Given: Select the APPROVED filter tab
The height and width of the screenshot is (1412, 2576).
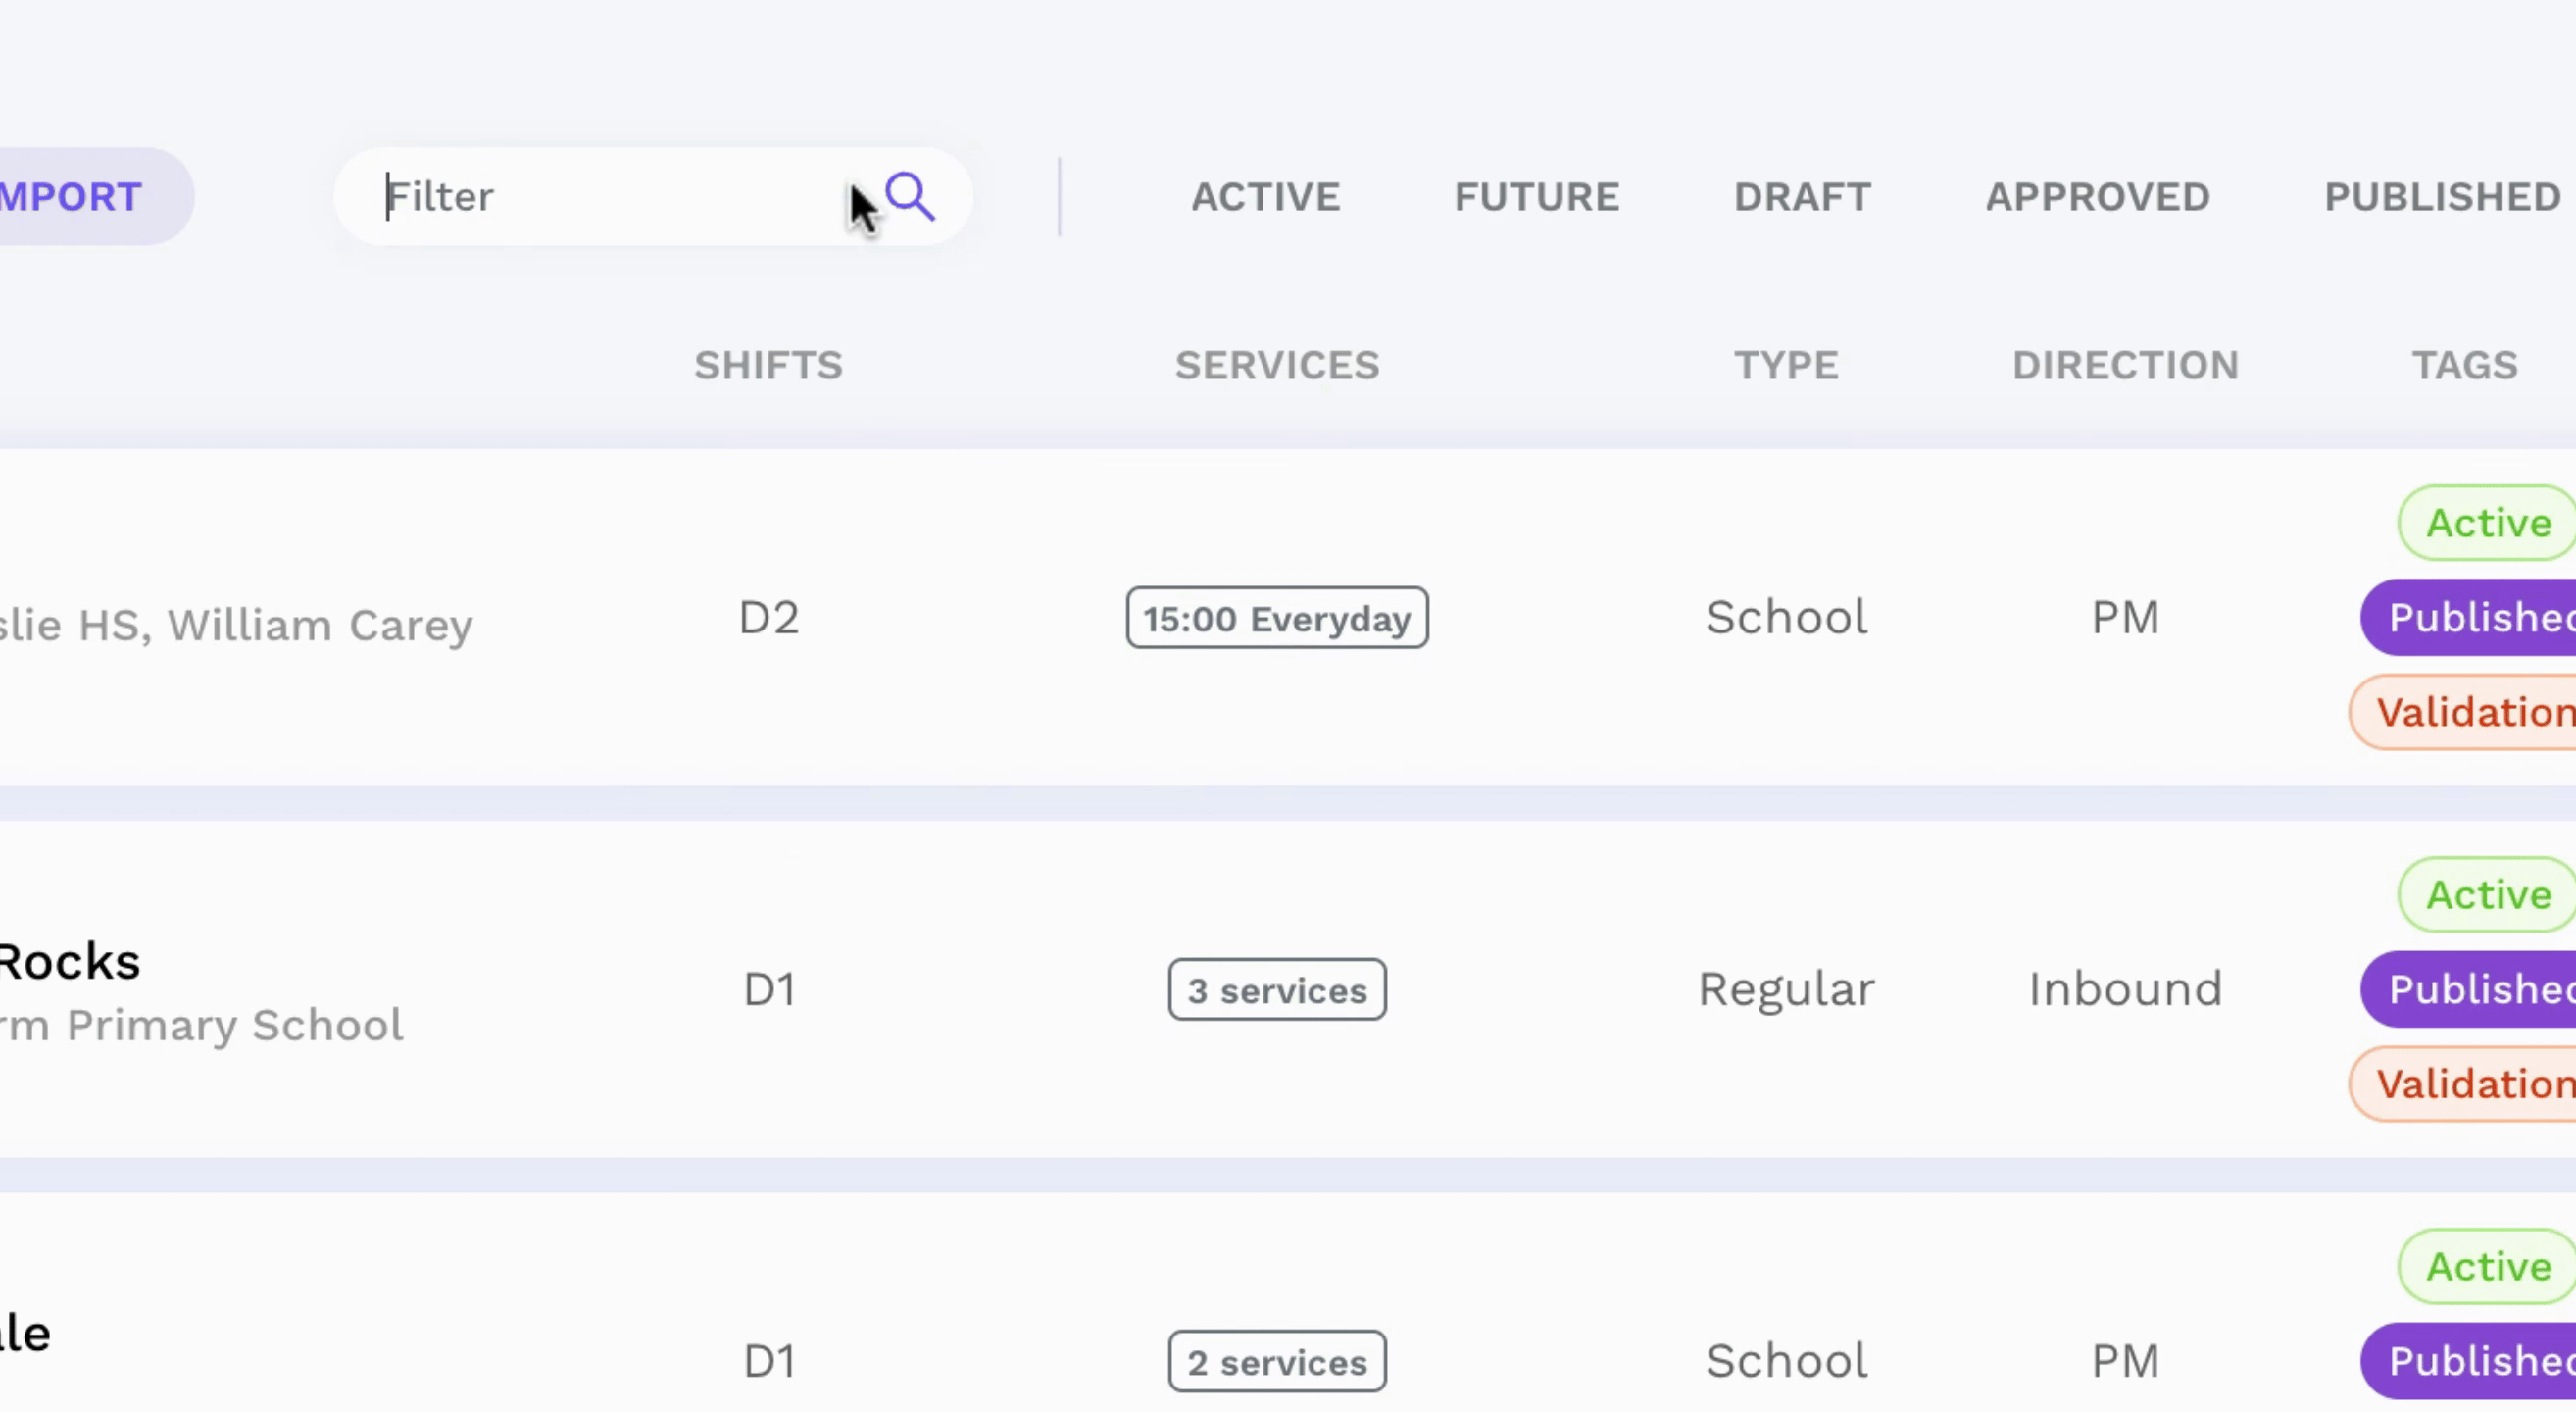Looking at the screenshot, I should tap(2097, 197).
